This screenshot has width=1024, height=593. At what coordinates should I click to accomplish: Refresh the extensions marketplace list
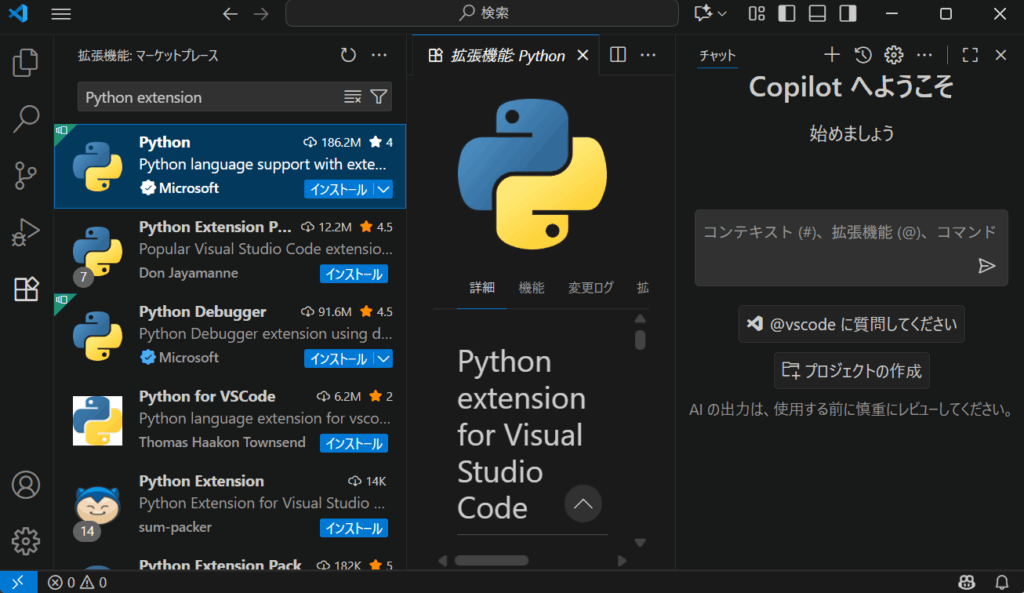pos(348,56)
